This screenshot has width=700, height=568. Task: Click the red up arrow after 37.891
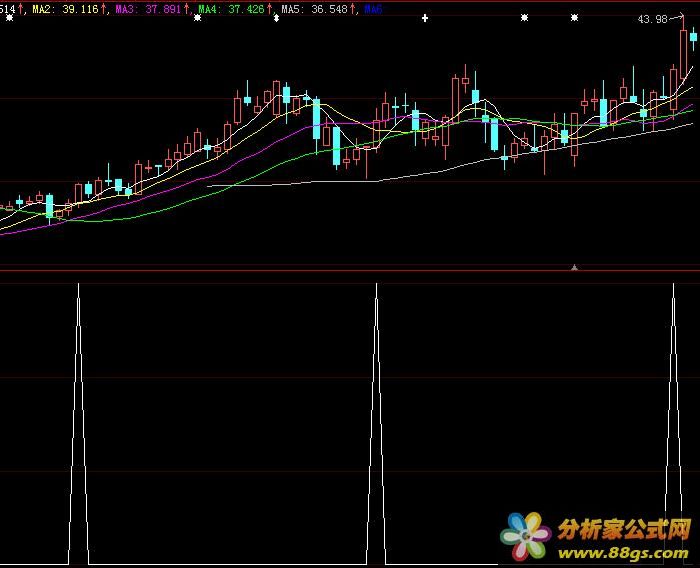pos(188,9)
